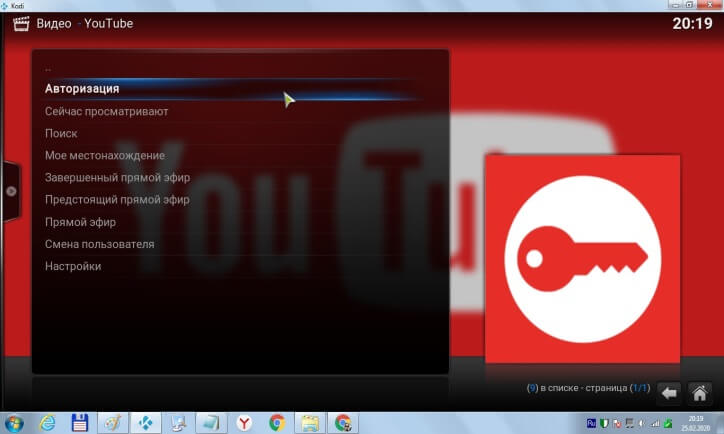Screen dimensions: 724x434
Task: Launch Internet Explorer from taskbar
Action: [x=47, y=423]
